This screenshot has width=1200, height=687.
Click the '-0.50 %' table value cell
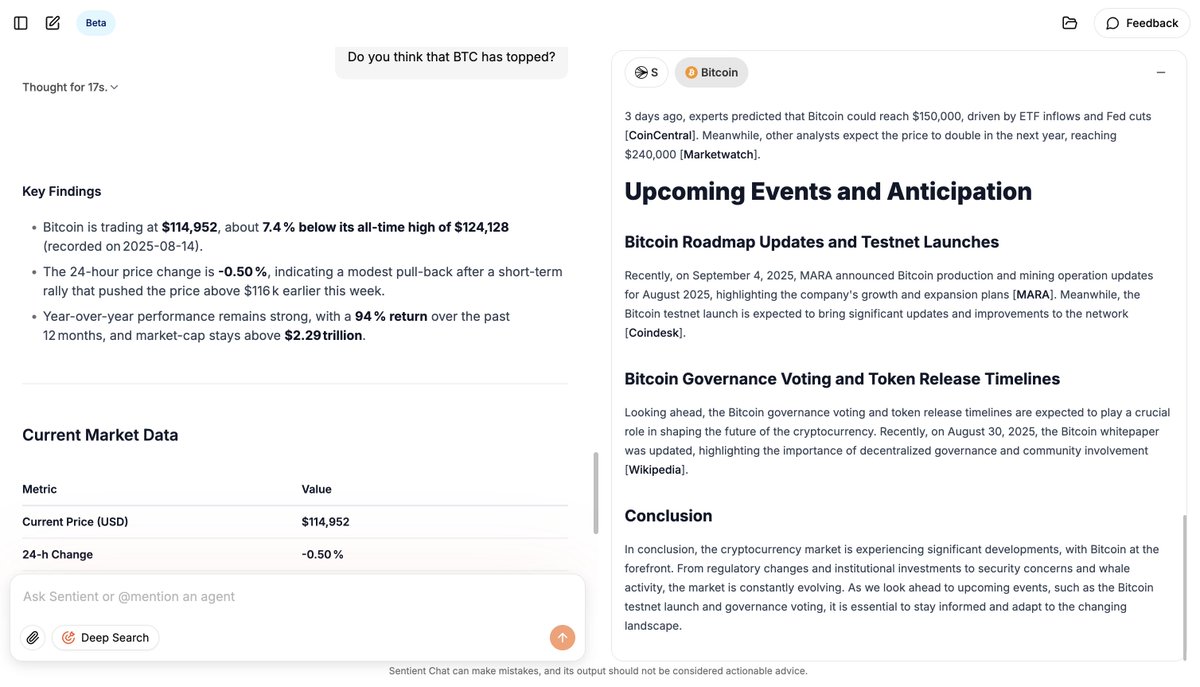point(322,554)
